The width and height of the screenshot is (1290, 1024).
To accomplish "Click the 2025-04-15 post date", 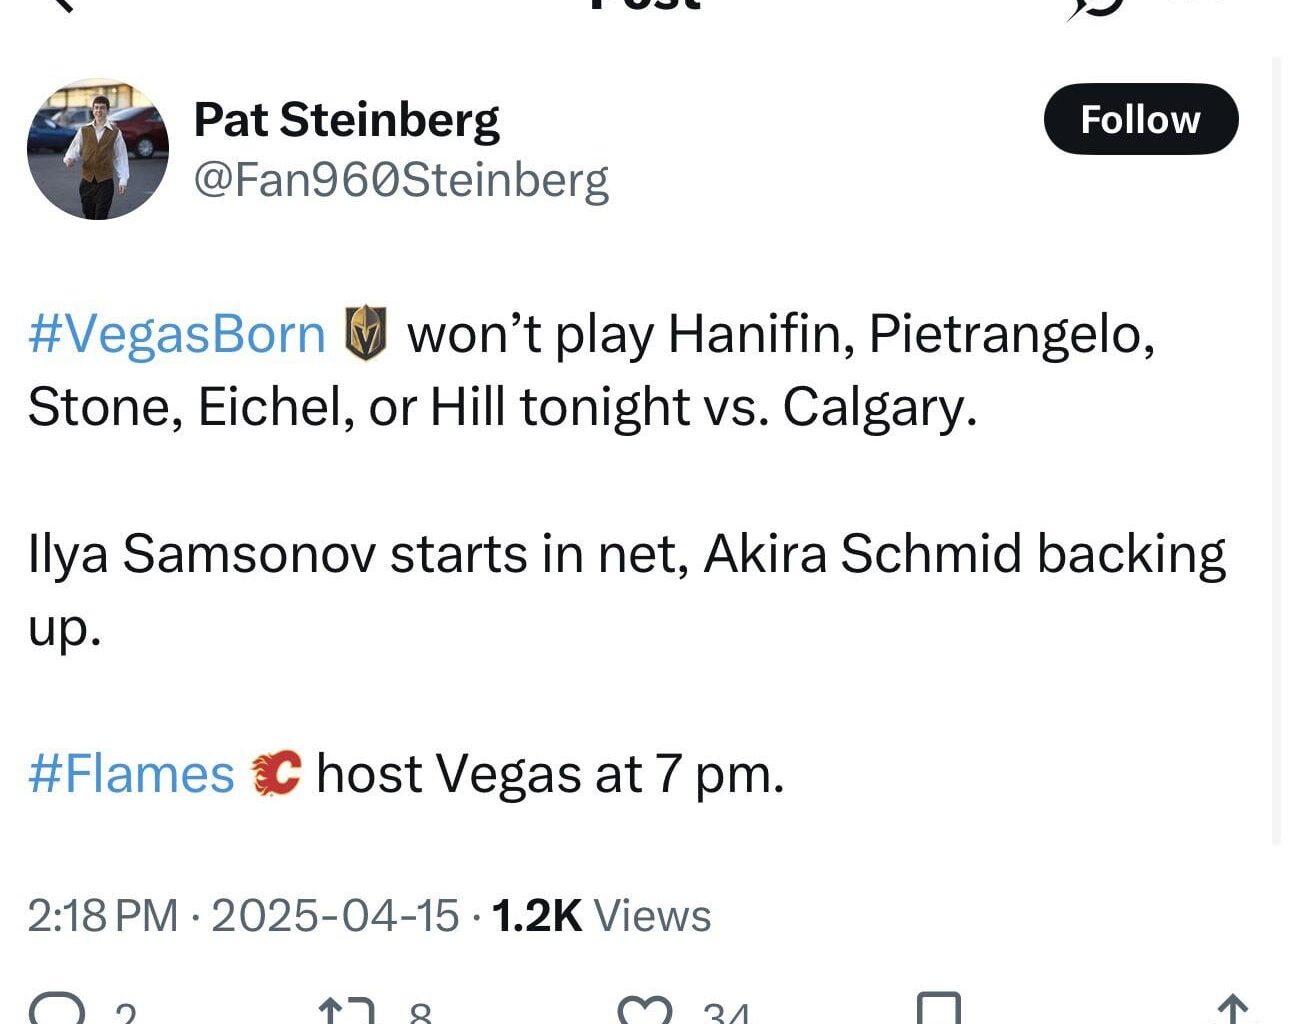I will click(335, 916).
